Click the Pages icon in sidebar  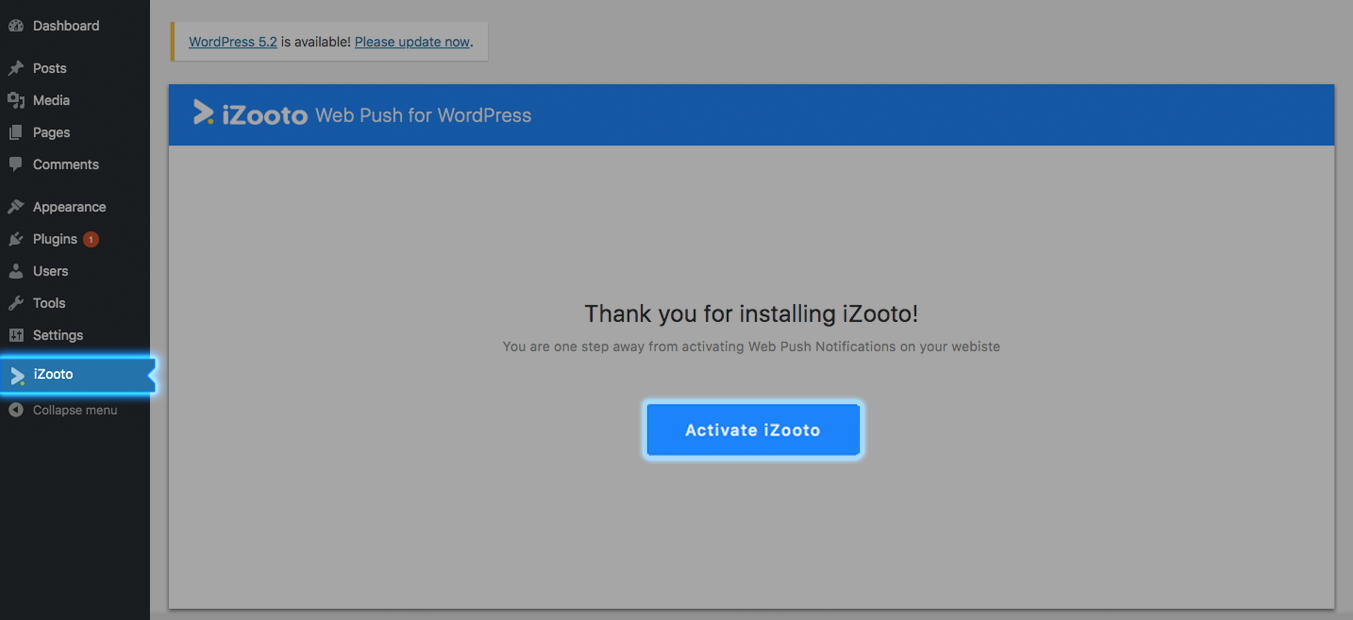16,132
